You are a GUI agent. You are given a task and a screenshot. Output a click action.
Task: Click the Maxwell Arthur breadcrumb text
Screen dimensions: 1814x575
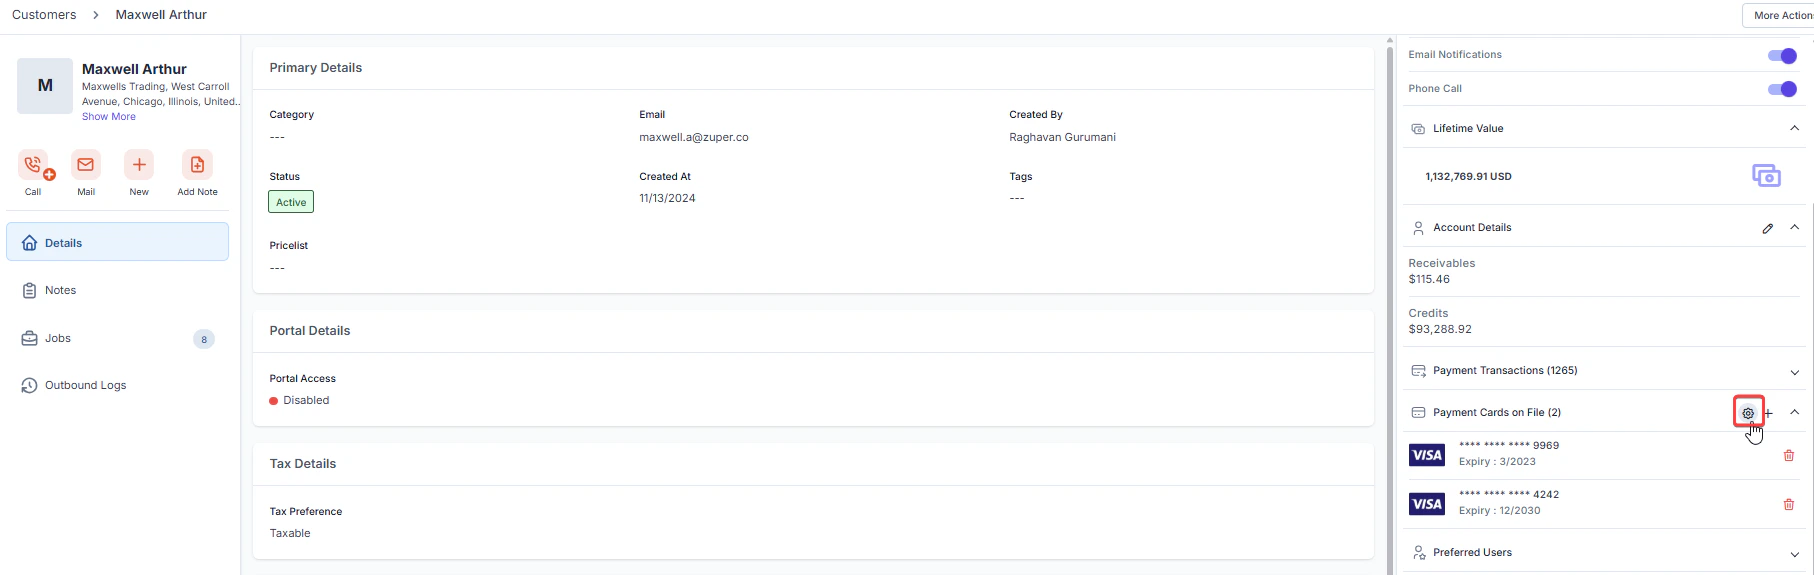click(x=161, y=15)
